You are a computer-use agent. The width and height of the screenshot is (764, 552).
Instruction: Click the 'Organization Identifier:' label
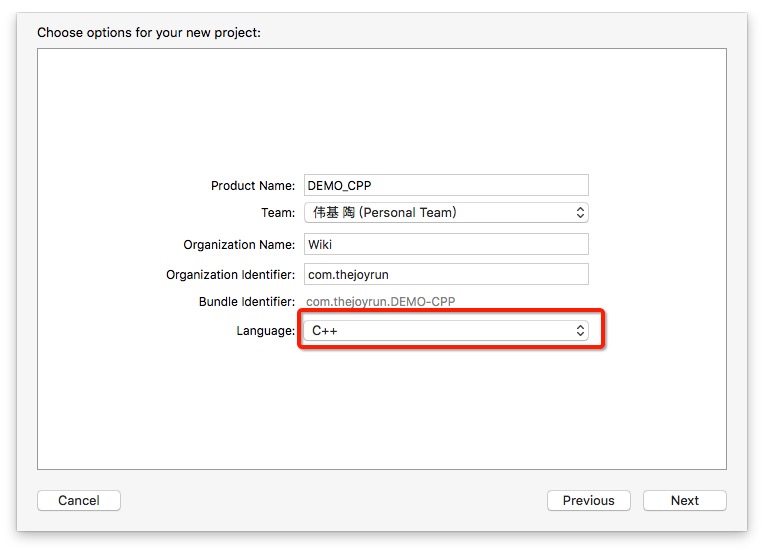coord(230,275)
